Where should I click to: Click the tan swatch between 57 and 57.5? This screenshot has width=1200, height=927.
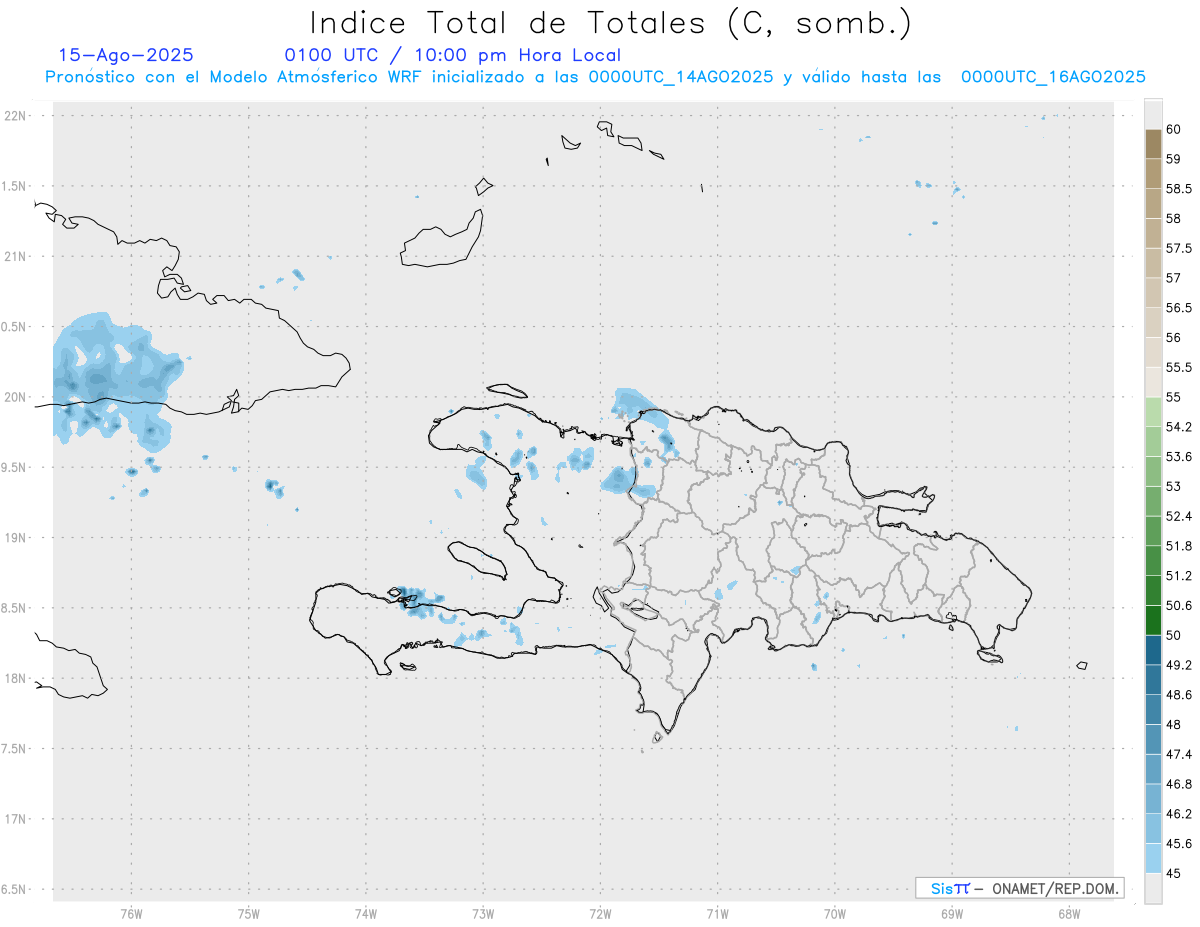pos(1153,263)
